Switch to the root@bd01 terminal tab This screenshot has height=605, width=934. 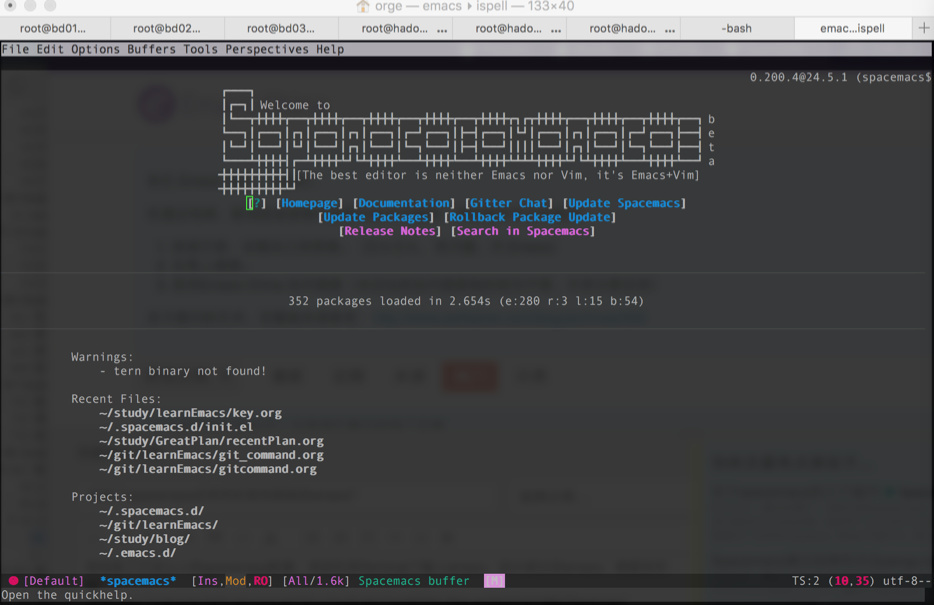55,28
